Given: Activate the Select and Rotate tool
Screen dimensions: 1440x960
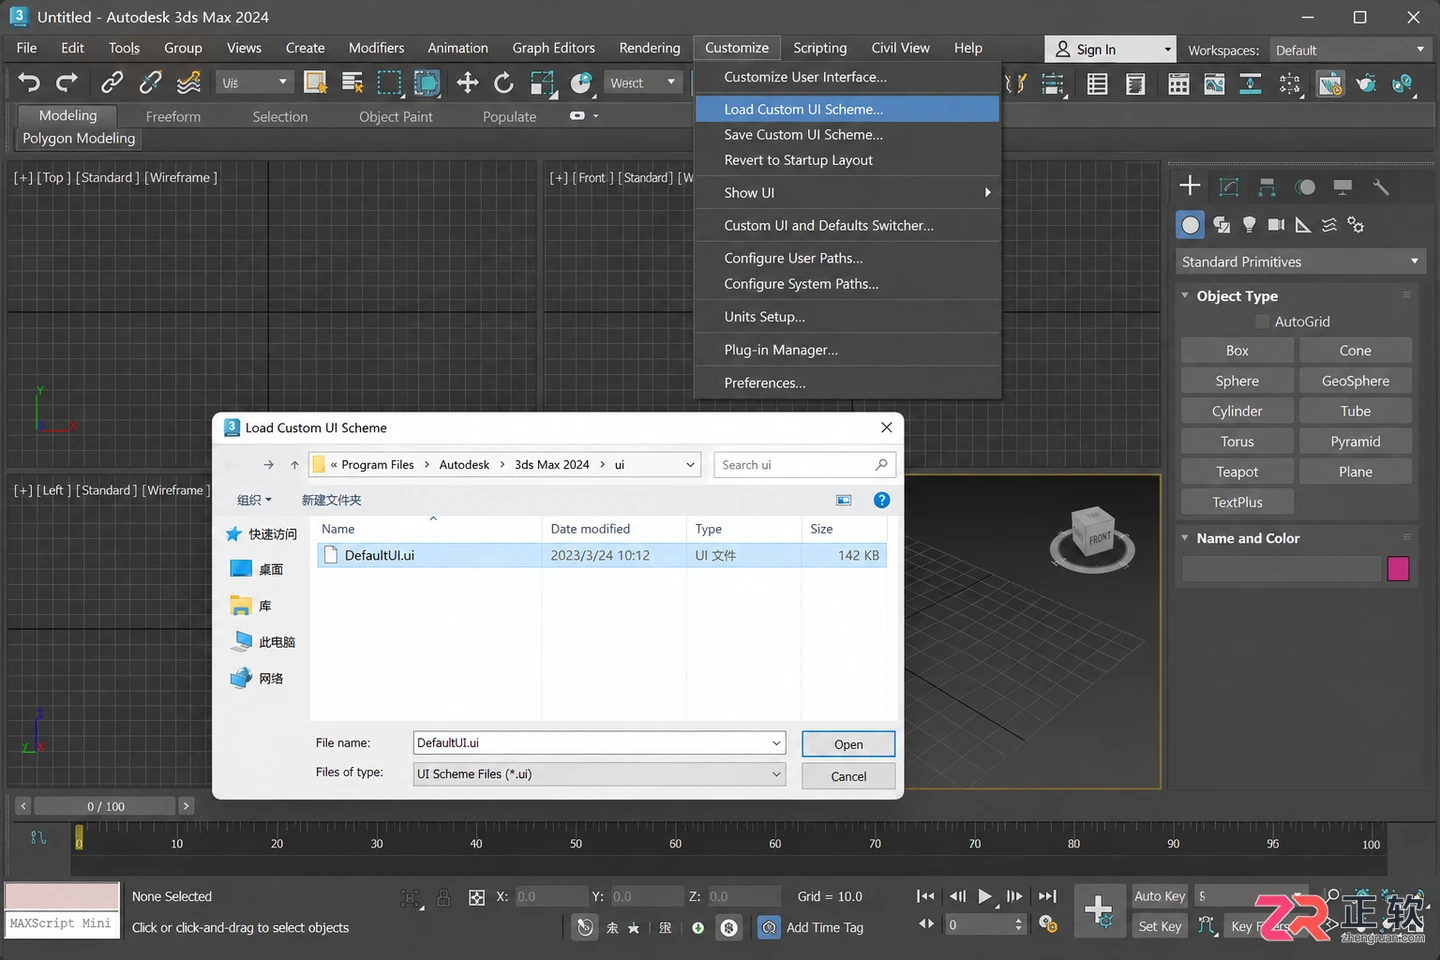Looking at the screenshot, I should [x=504, y=83].
